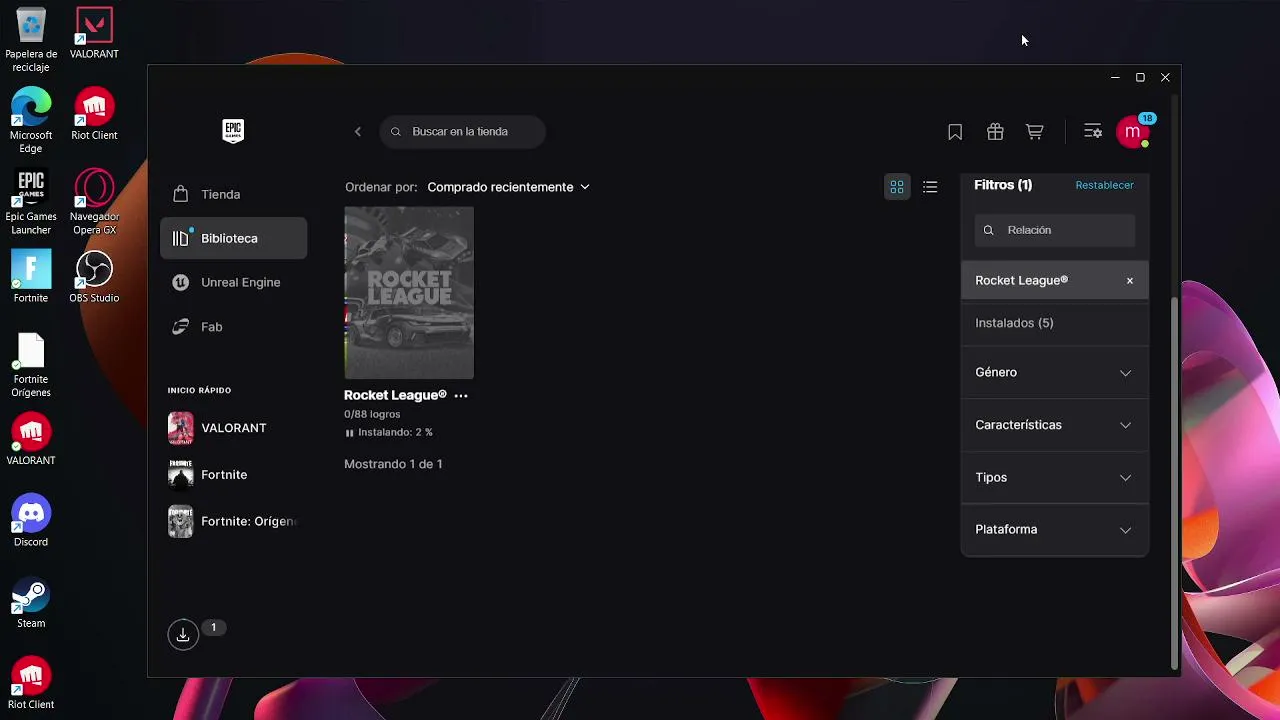1280x720 pixels.
Task: Select the Discord desktop icon
Action: coord(31,521)
